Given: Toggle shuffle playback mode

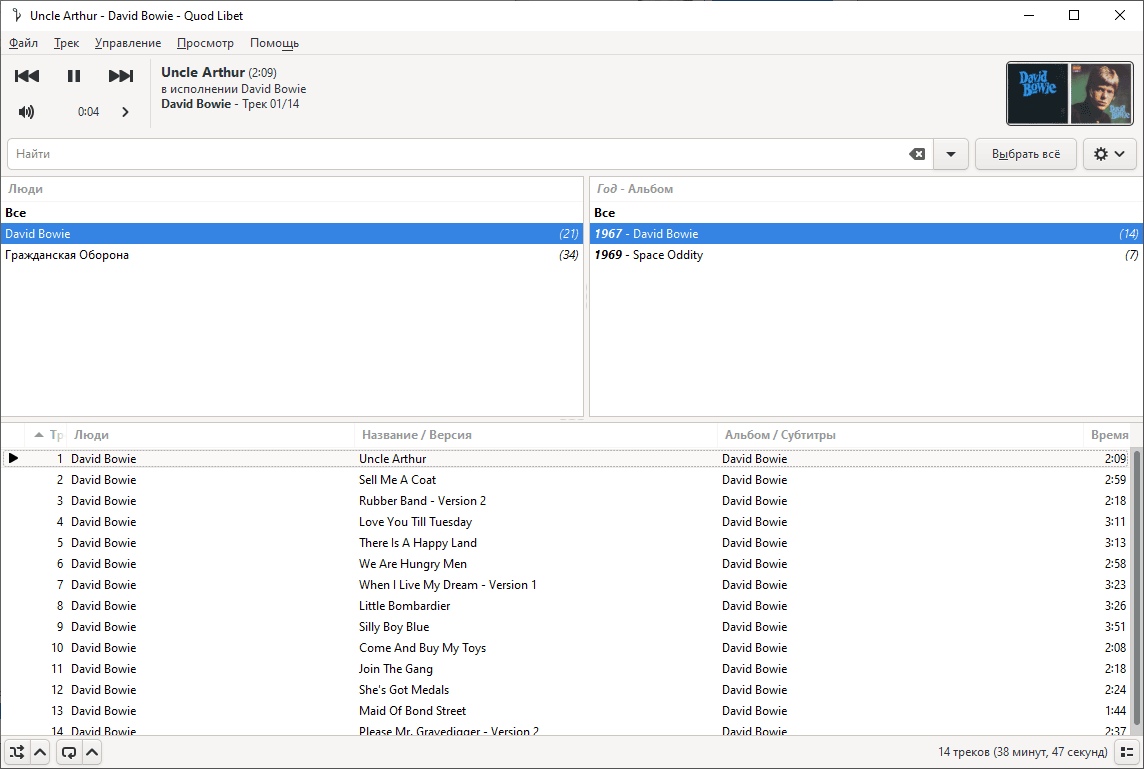Looking at the screenshot, I should pos(16,752).
